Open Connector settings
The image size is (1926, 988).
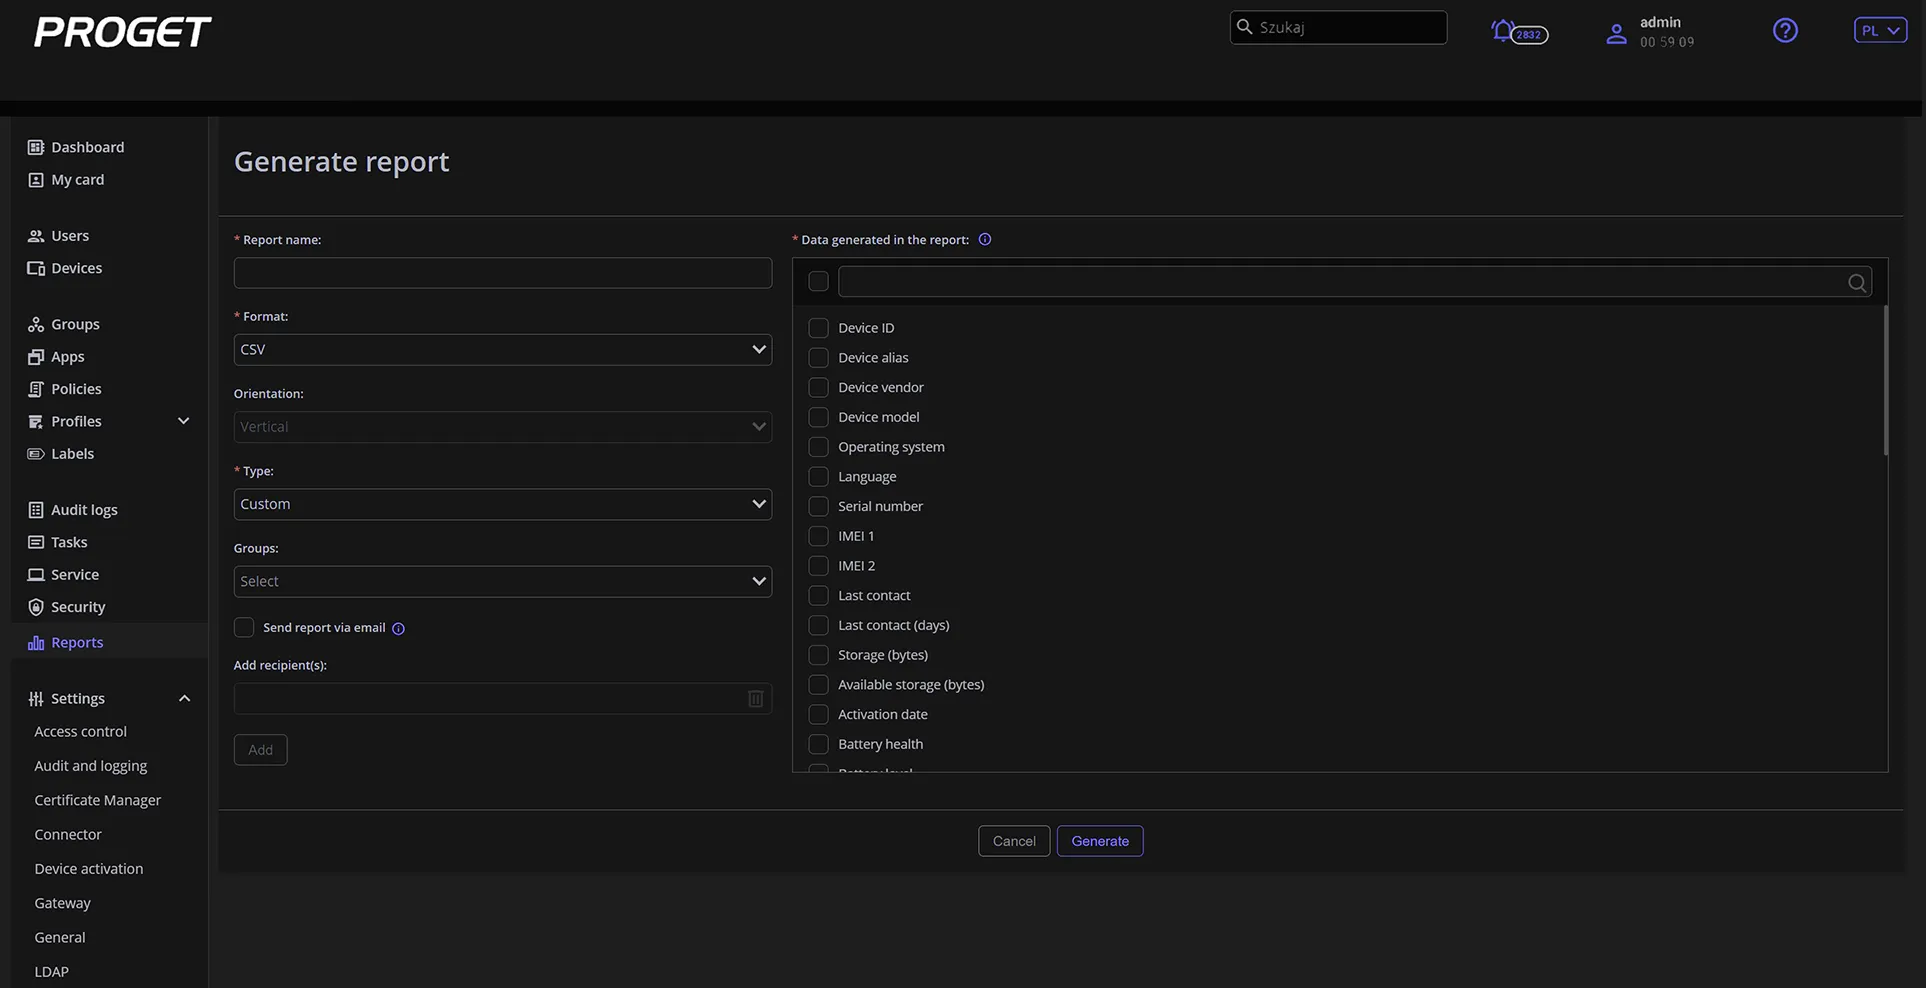68,834
